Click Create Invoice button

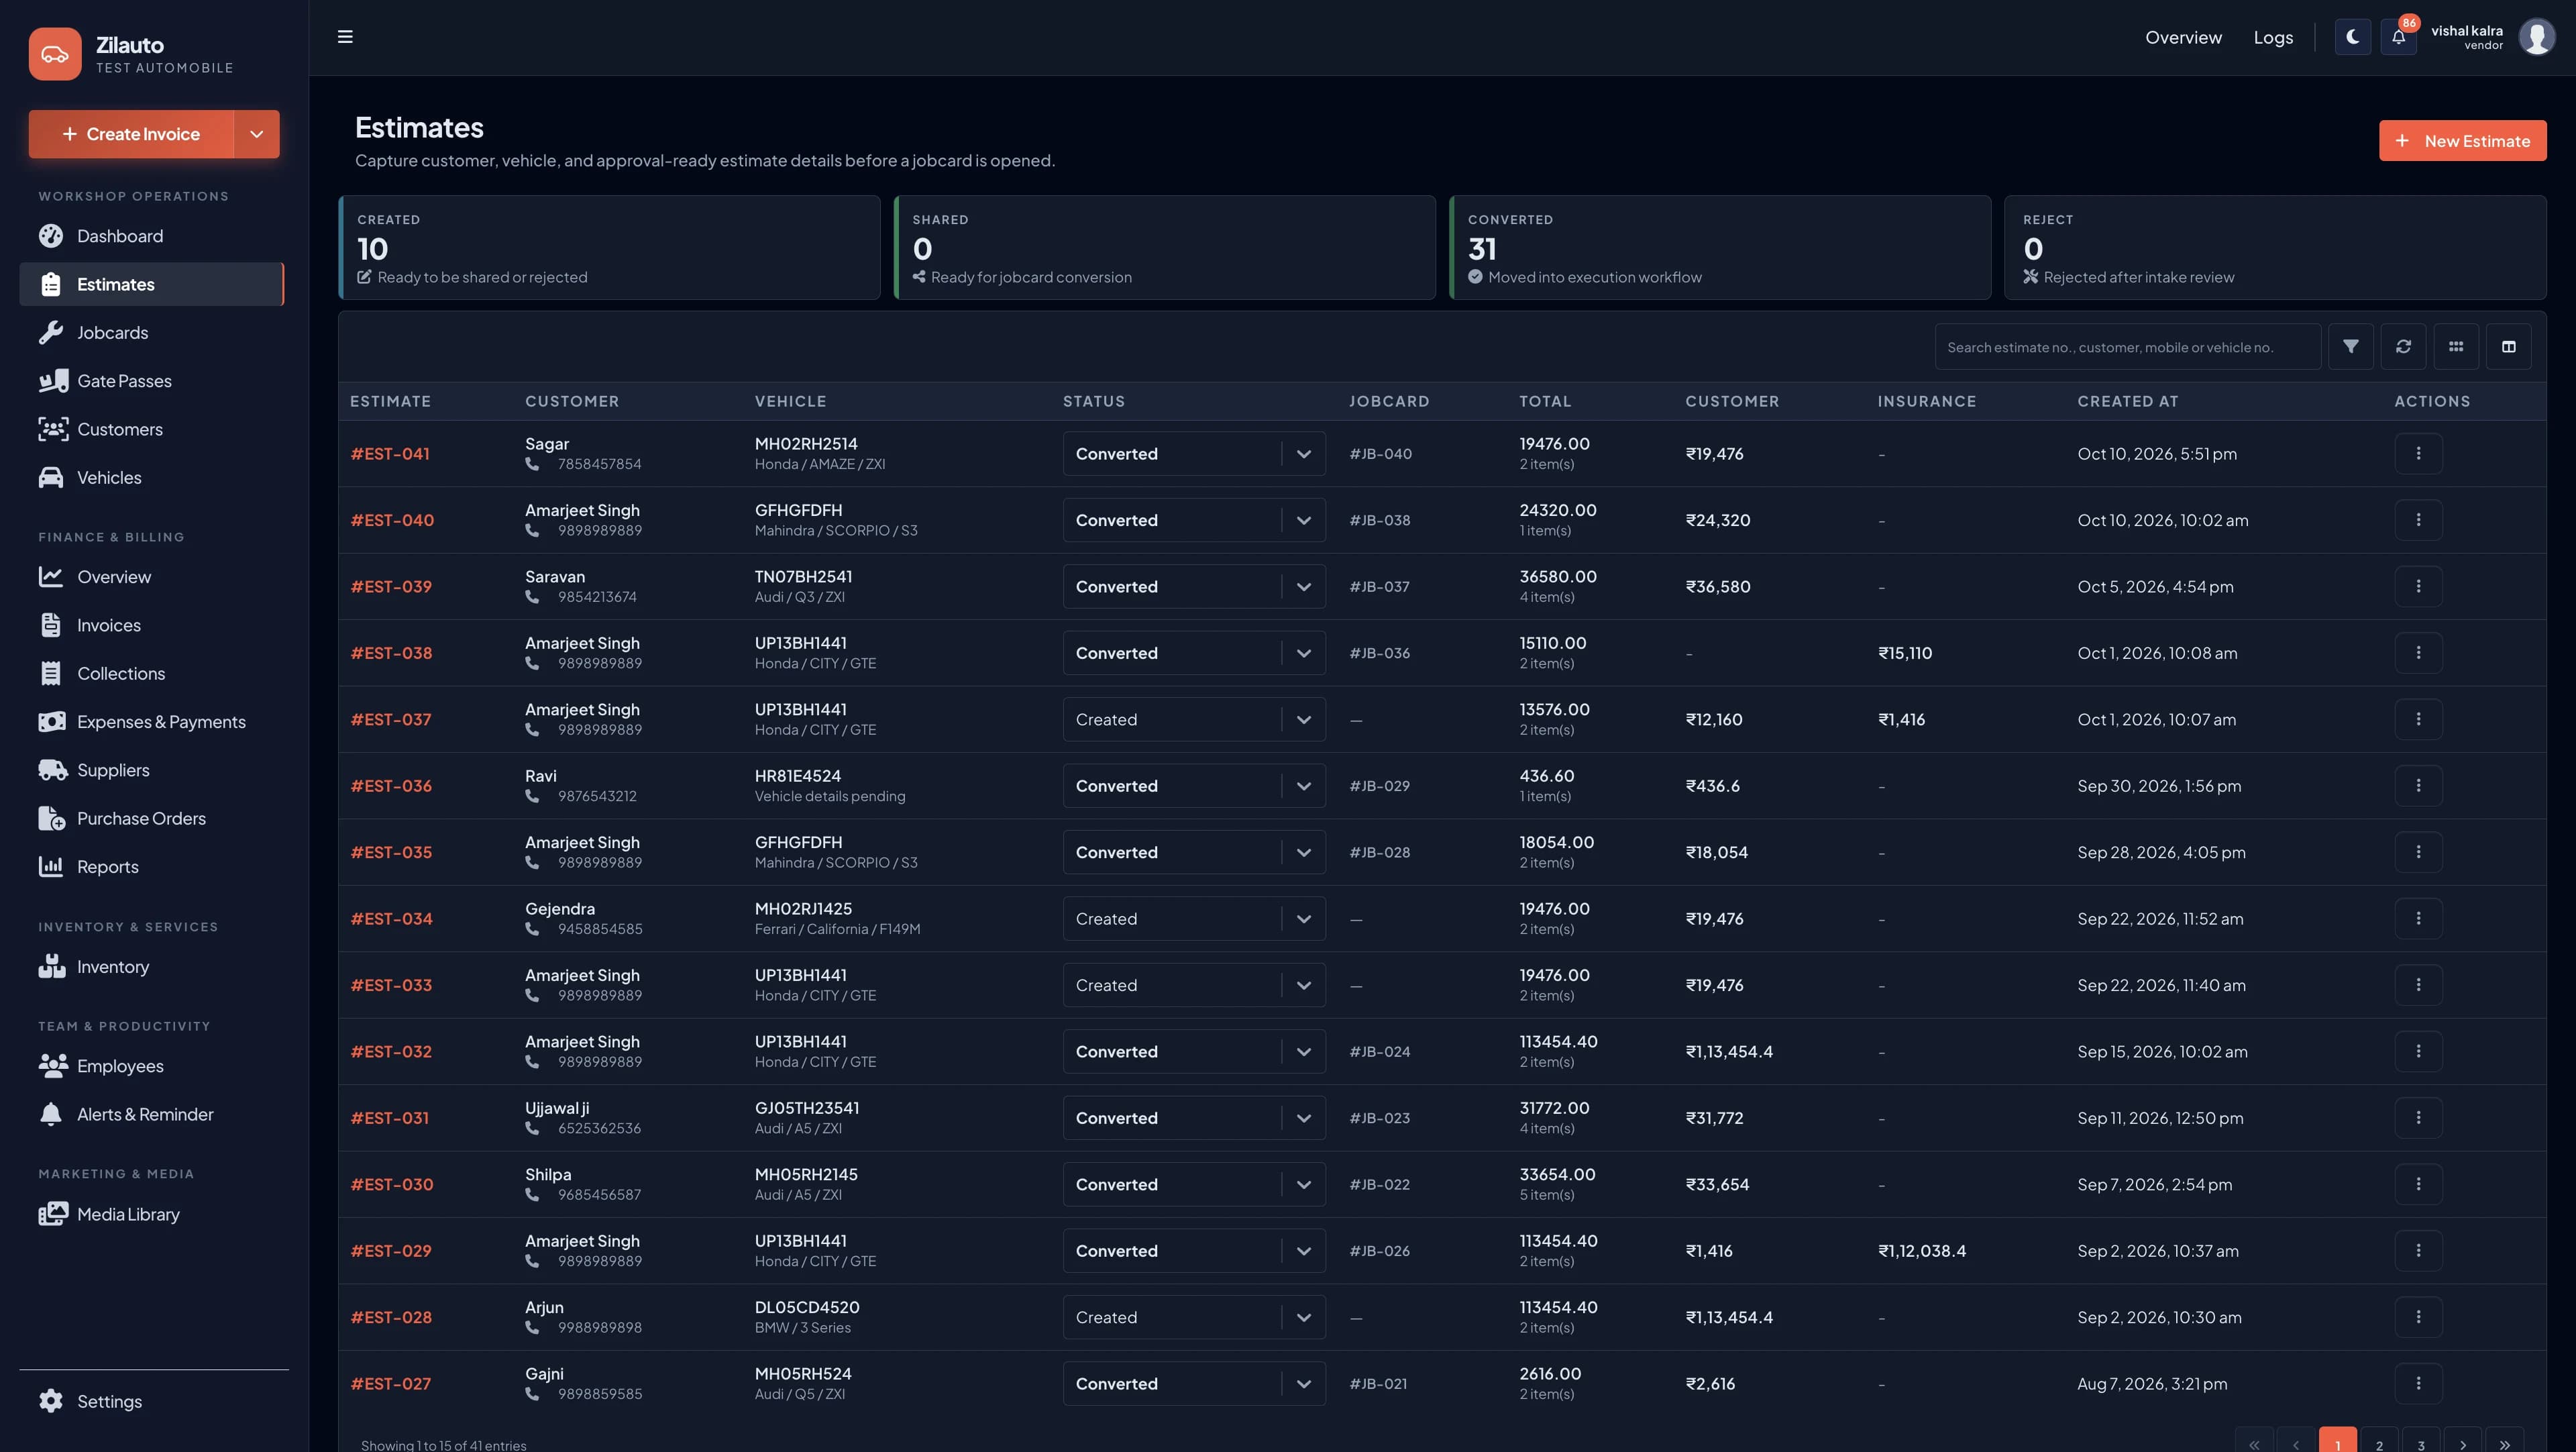(131, 134)
